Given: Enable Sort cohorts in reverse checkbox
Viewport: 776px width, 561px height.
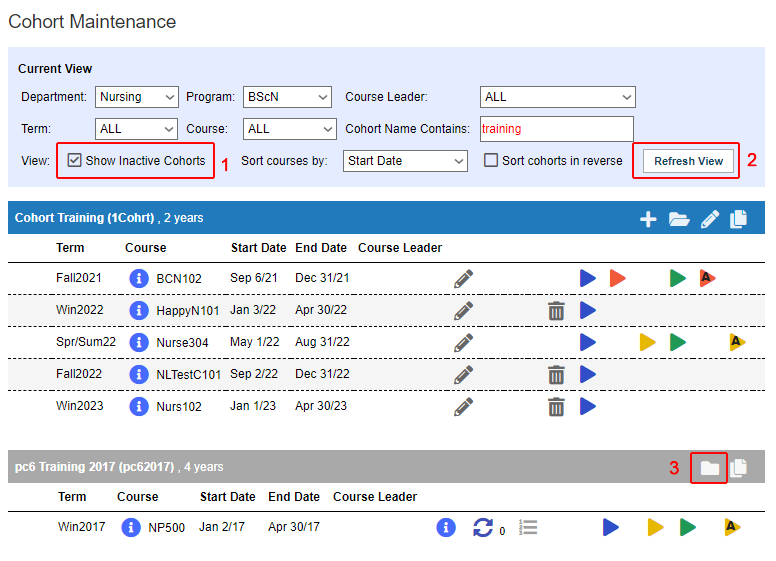Looking at the screenshot, I should (x=490, y=160).
